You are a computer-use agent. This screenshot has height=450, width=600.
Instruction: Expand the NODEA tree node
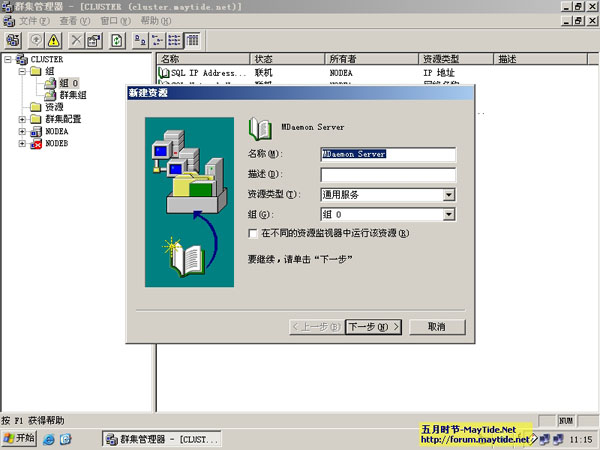click(x=22, y=131)
